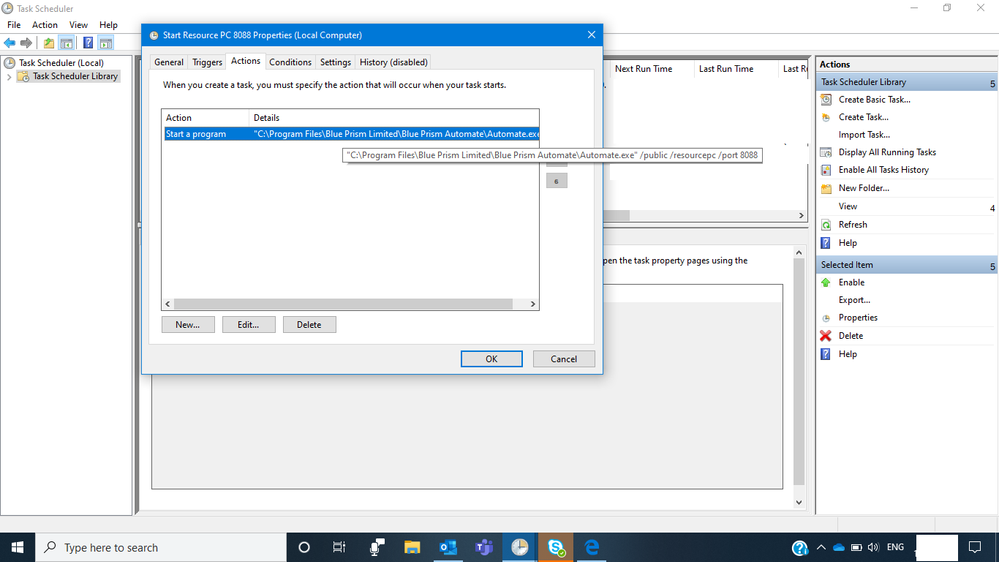
Task: Click Cancel in the Properties dialog
Action: tap(564, 359)
